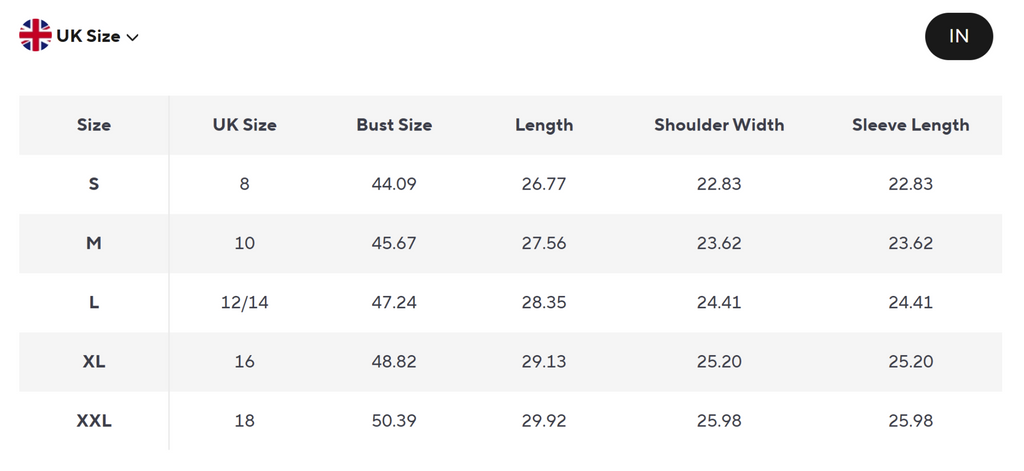The width and height of the screenshot is (1024, 471).
Task: Click the L size row label
Action: click(94, 302)
